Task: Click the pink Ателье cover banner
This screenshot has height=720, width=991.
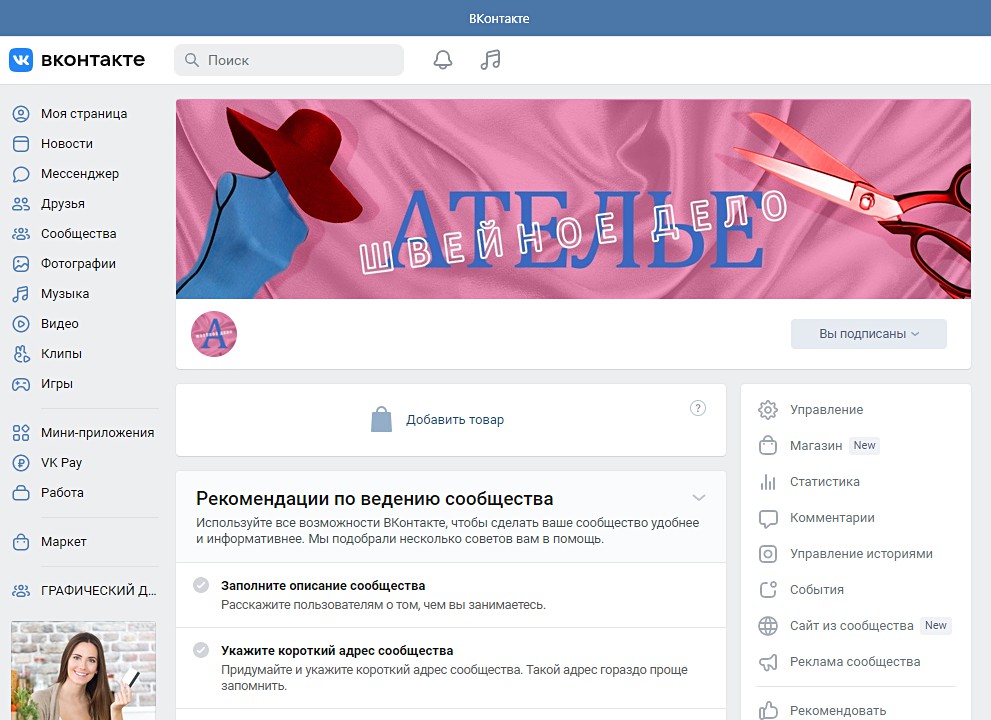Action: [573, 199]
